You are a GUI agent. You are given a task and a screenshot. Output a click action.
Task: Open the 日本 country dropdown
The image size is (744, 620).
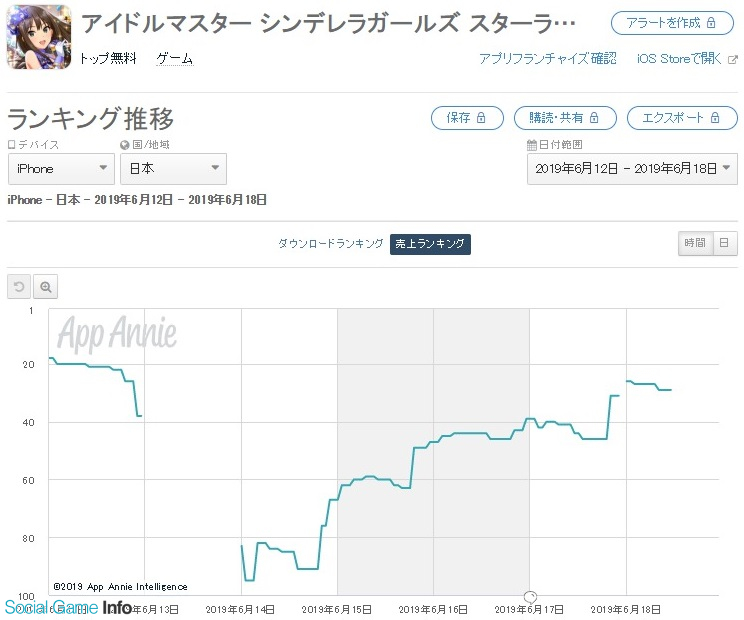(x=173, y=169)
